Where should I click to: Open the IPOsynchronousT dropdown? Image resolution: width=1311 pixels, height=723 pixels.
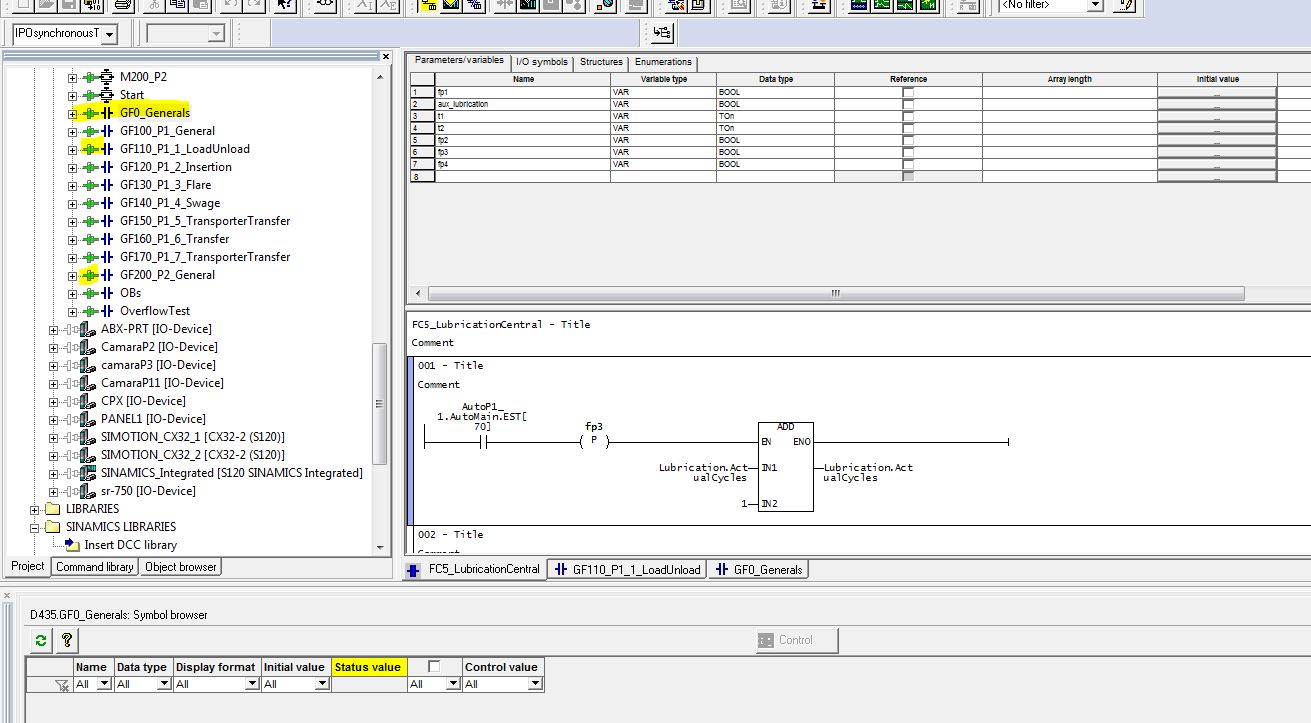(108, 34)
